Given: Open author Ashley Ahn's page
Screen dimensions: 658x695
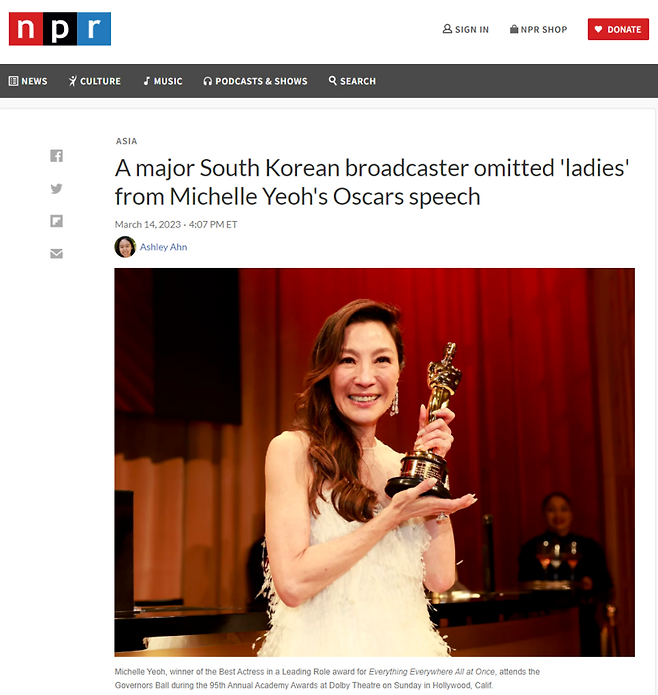Looking at the screenshot, I should [164, 247].
